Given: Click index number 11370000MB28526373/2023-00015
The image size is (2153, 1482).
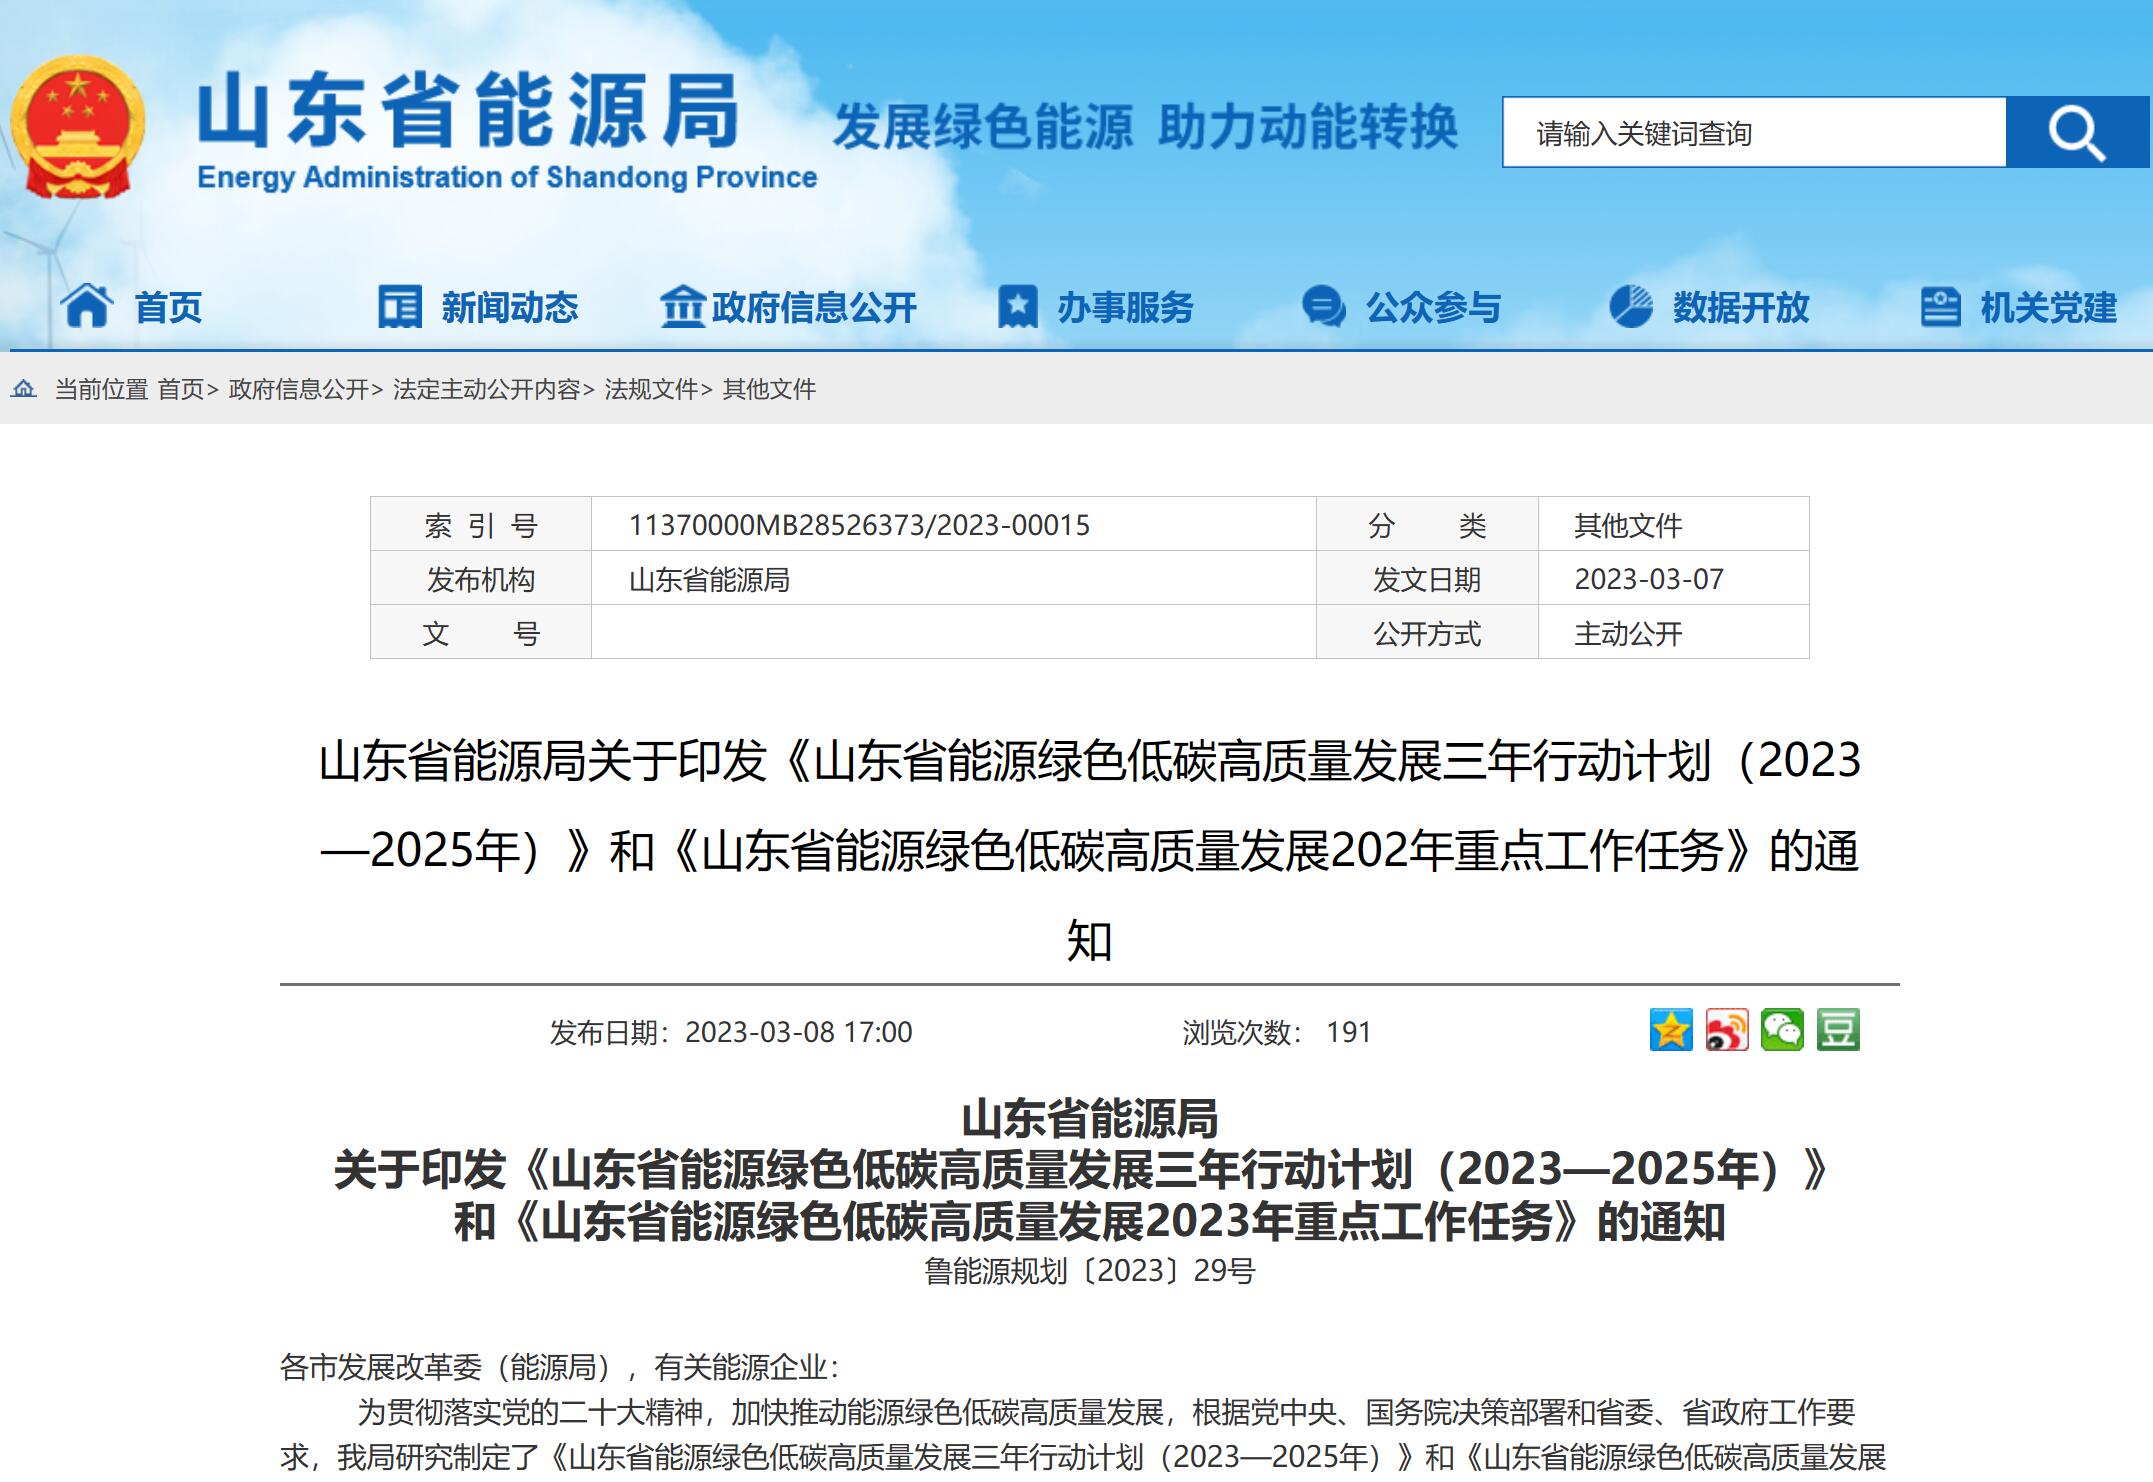Looking at the screenshot, I should pyautogui.click(x=859, y=525).
